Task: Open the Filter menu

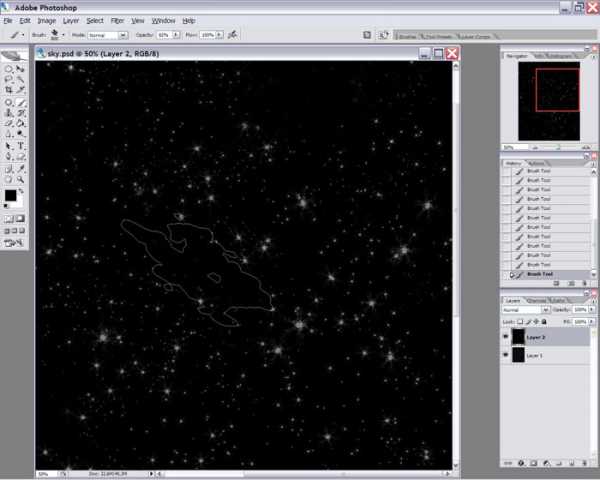Action: click(x=118, y=20)
